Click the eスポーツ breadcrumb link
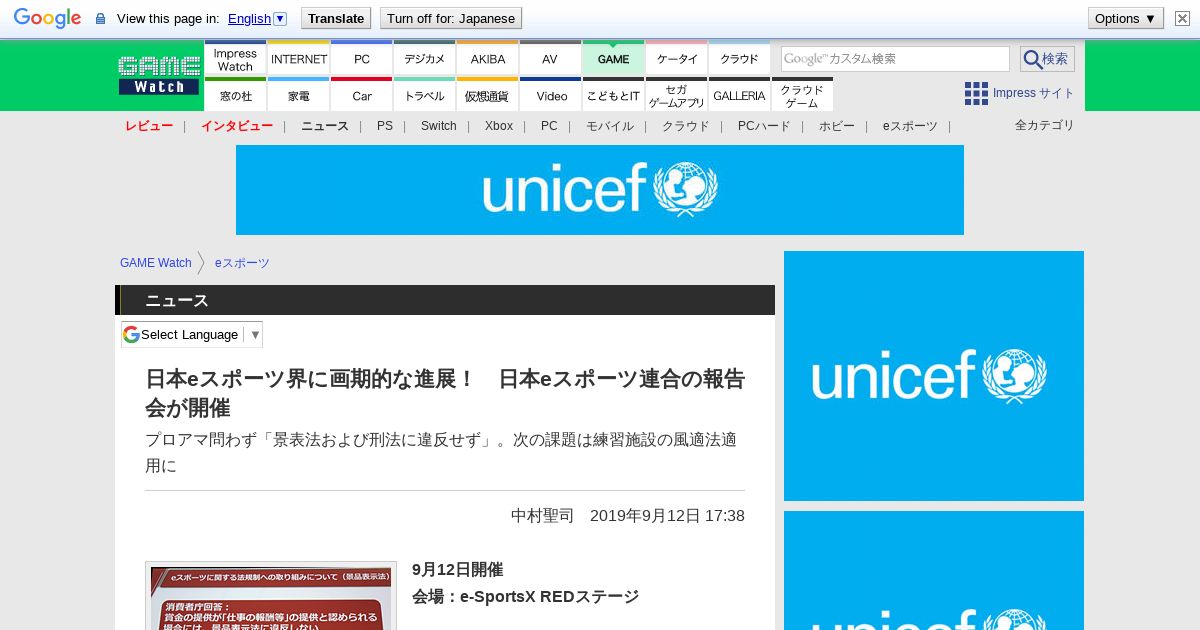This screenshot has height=630, width=1200. click(242, 263)
